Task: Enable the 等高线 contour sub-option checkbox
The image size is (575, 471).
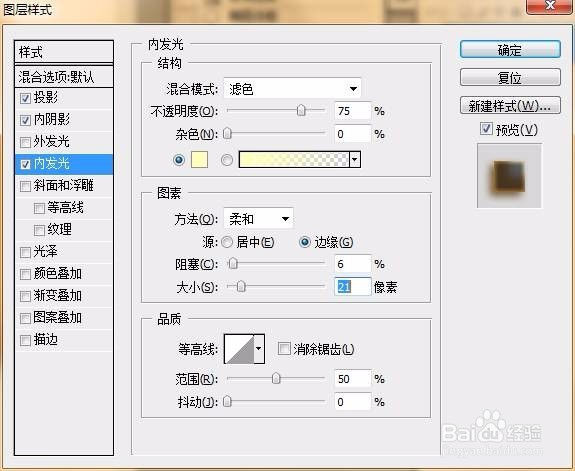Action: point(39,208)
